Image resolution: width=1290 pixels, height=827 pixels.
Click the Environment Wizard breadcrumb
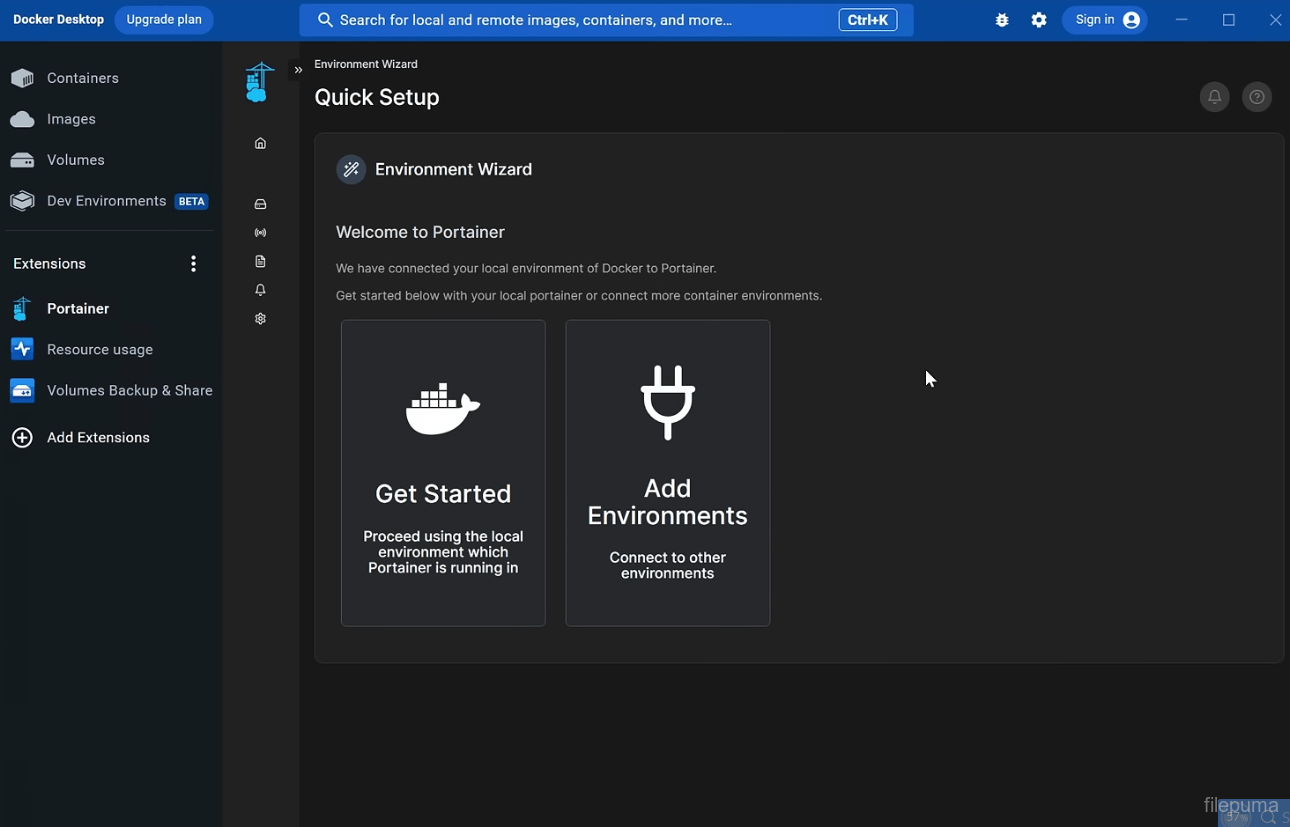(x=366, y=64)
